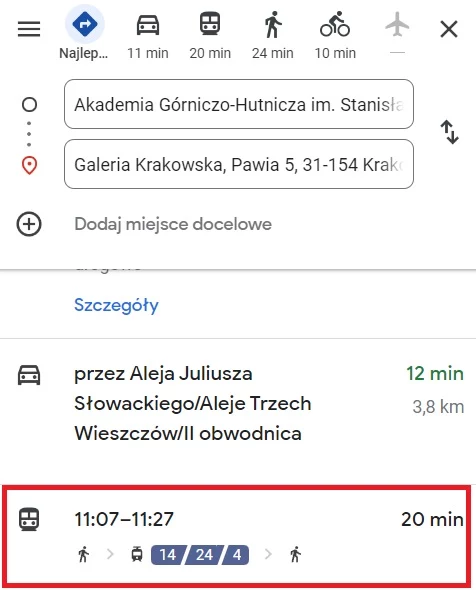Open the Szczegóły link
Image resolution: width=476 pixels, height=590 pixels.
(x=116, y=305)
